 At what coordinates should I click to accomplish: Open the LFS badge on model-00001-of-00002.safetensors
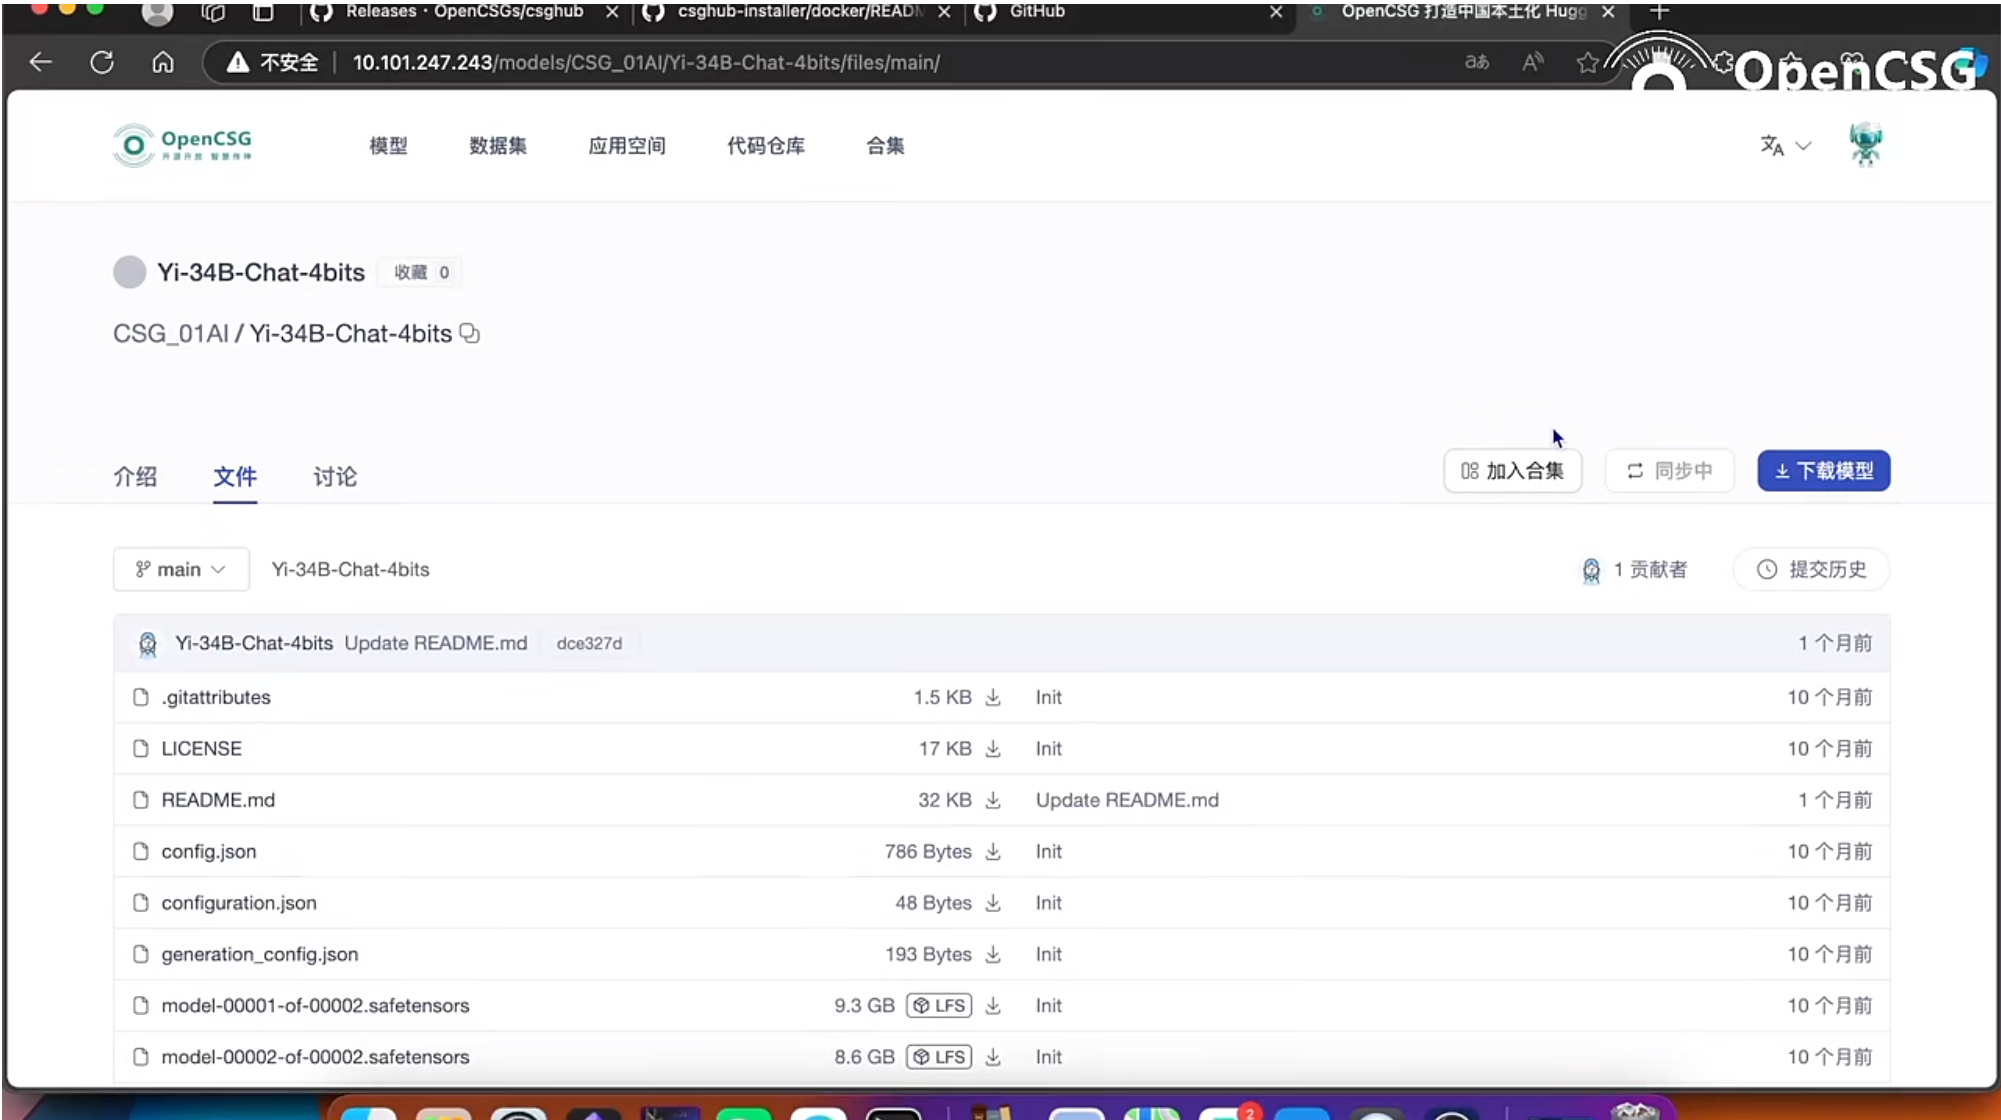[938, 1005]
